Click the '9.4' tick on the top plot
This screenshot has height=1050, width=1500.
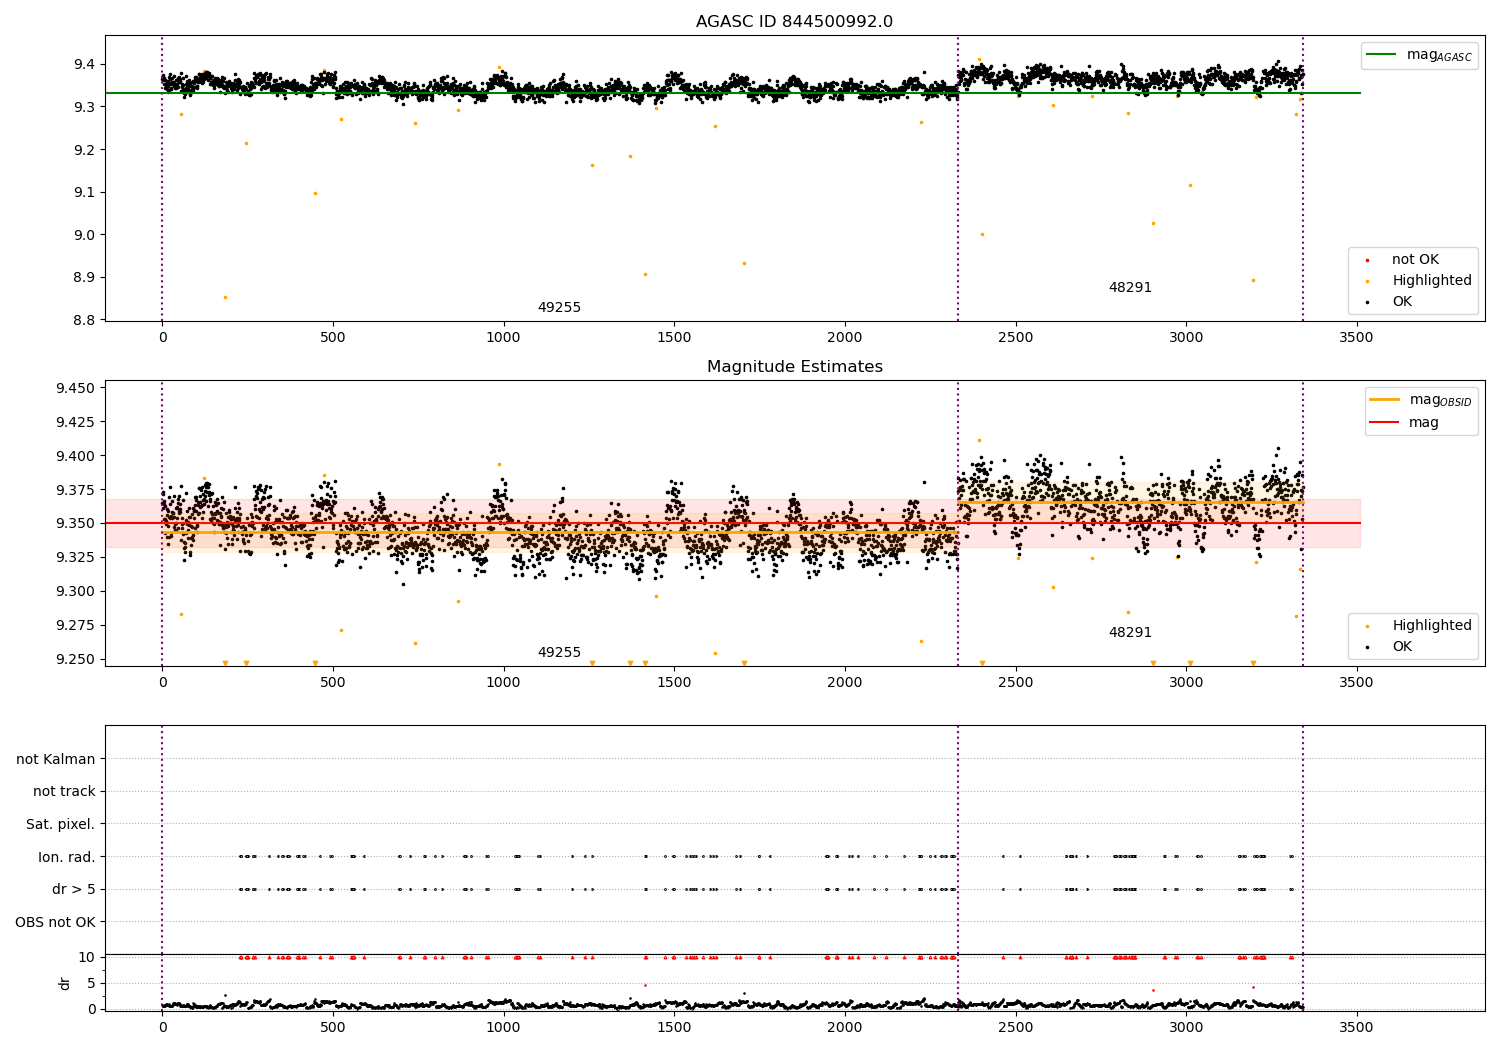pyautogui.click(x=84, y=65)
